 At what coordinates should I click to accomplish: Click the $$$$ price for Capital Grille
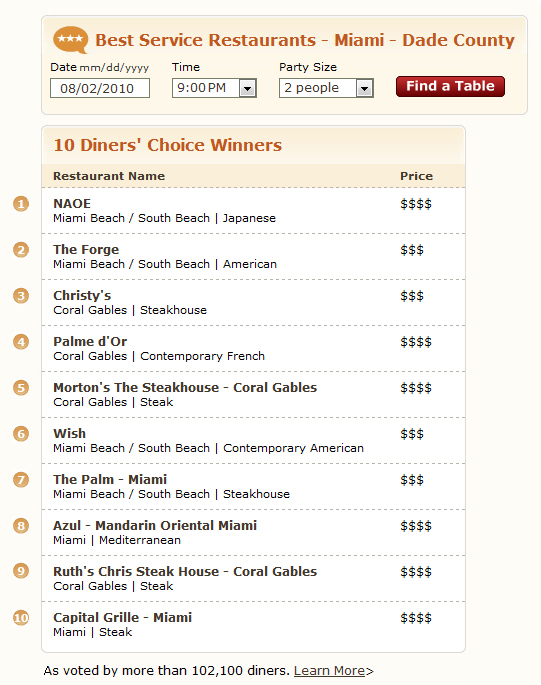click(416, 618)
